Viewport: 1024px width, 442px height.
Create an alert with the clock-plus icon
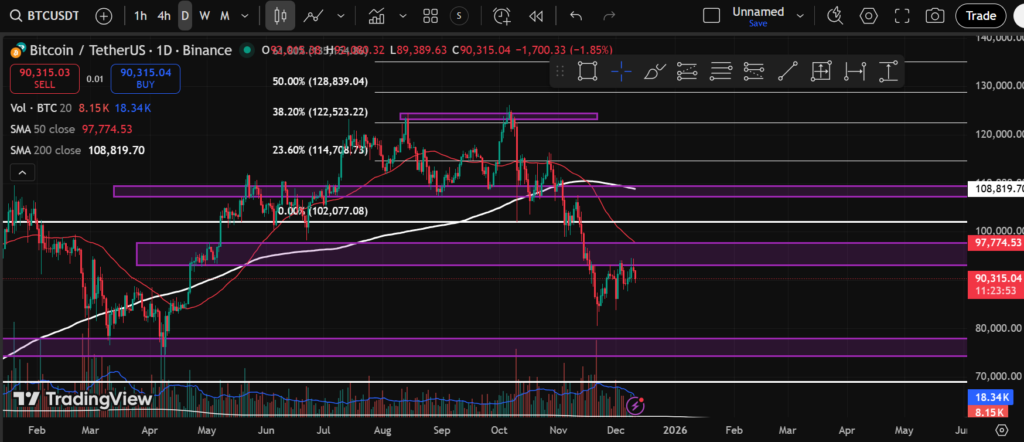click(502, 16)
